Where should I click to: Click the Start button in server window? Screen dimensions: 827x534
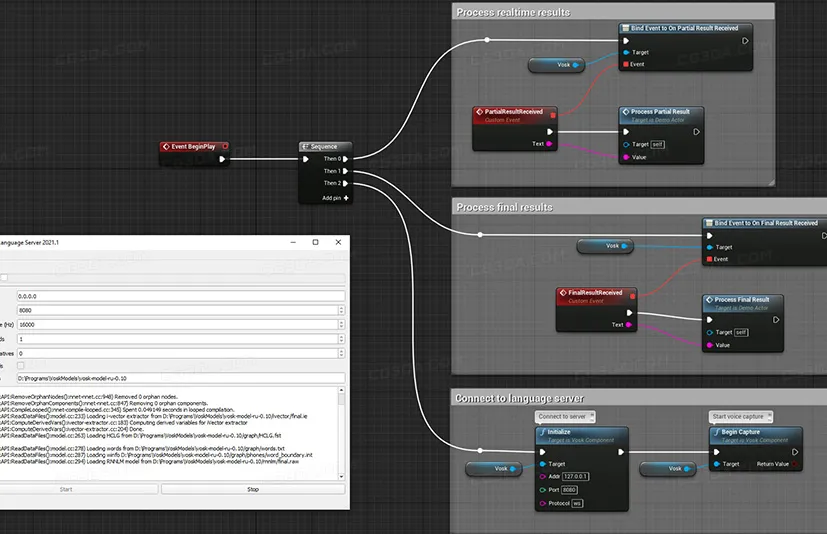[x=66, y=489]
